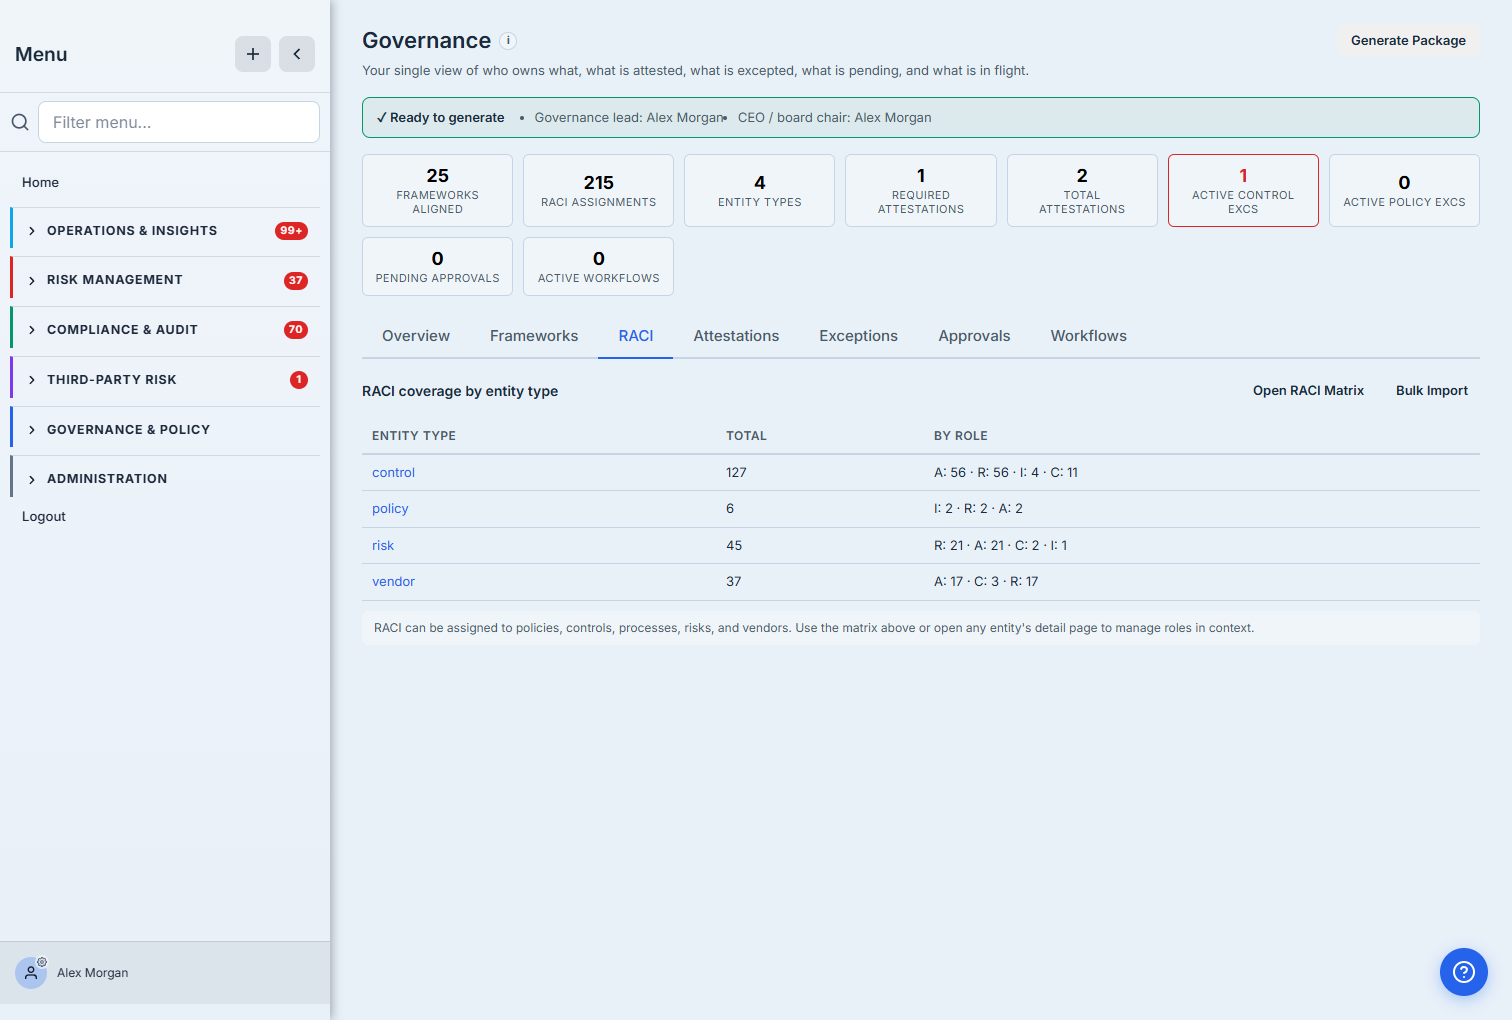This screenshot has width=1512, height=1020.
Task: Focus the Filter menu input field
Action: (179, 122)
